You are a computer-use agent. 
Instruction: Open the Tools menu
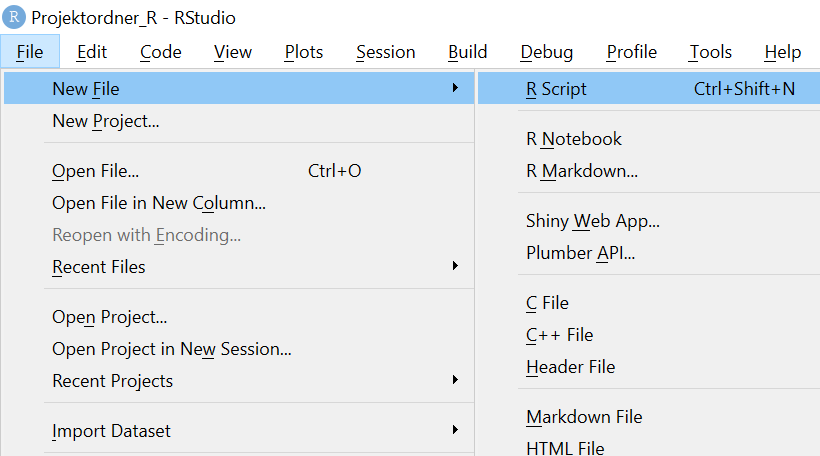(x=710, y=52)
